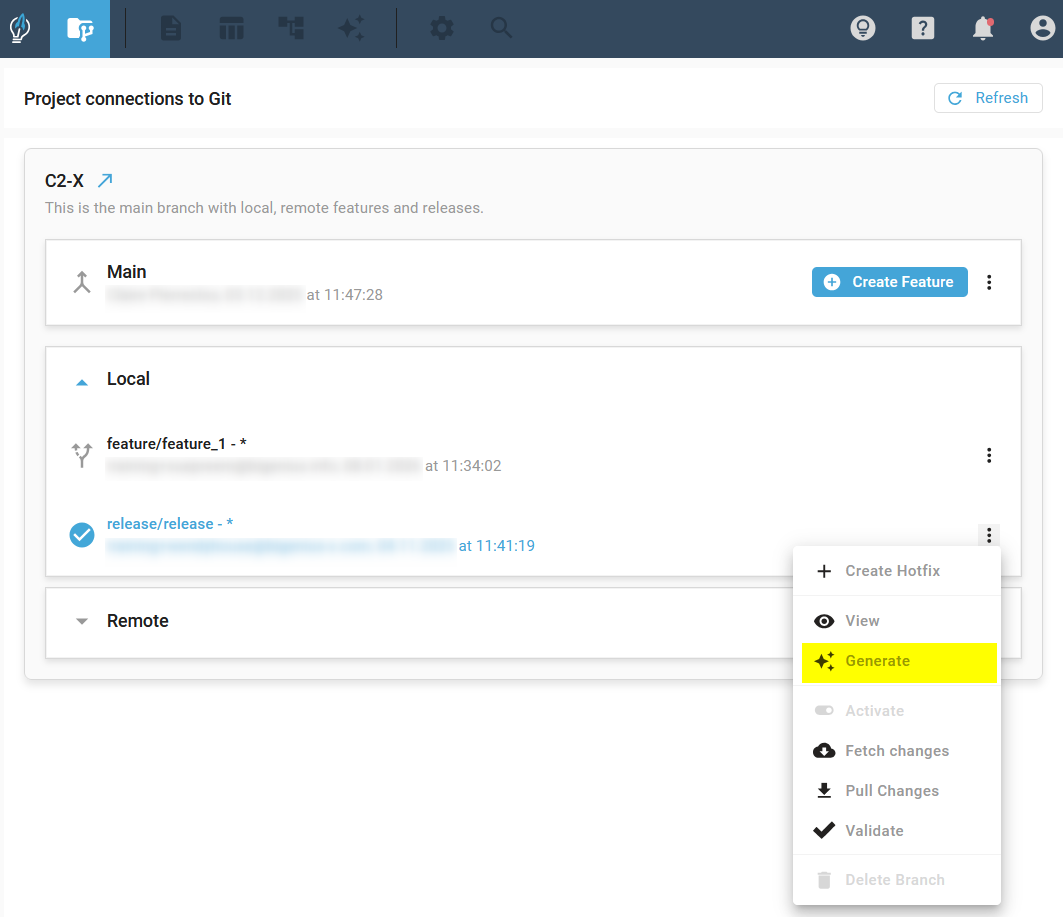The image size is (1063, 917).
Task: Open the C2-X external link arrow
Action: click(105, 181)
